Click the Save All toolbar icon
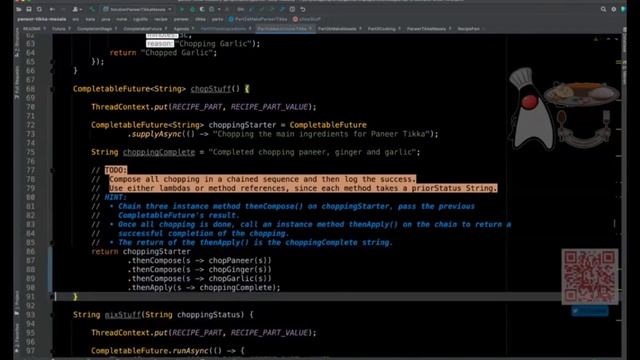The height and width of the screenshot is (360, 640). pyautogui.click(x=29, y=9)
